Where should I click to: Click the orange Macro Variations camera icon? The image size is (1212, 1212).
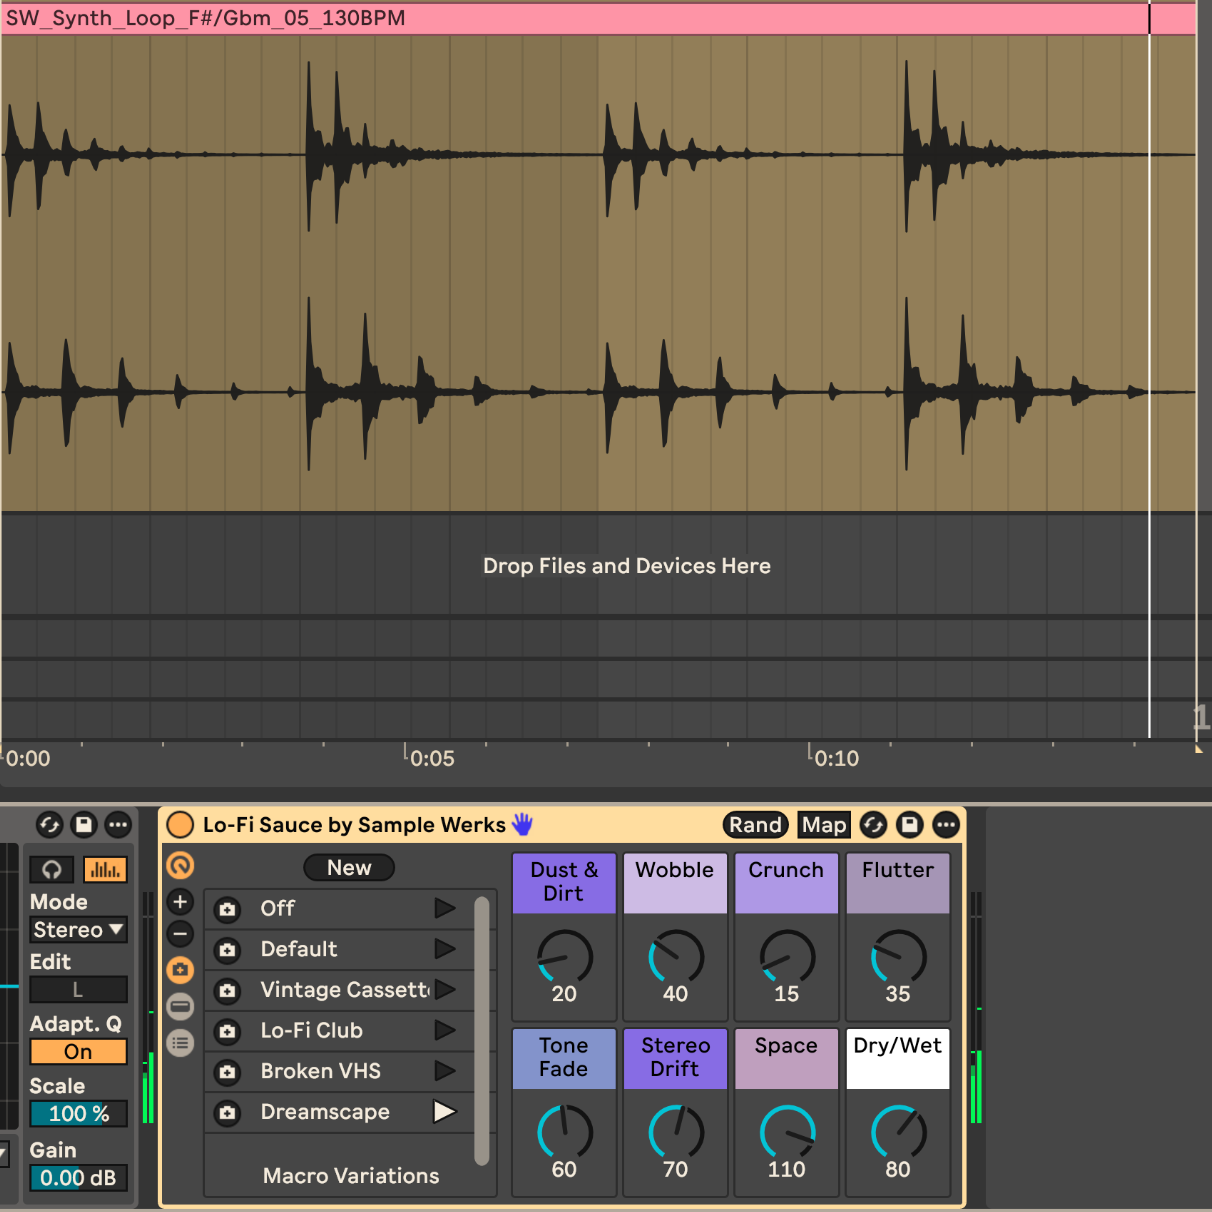pos(180,970)
